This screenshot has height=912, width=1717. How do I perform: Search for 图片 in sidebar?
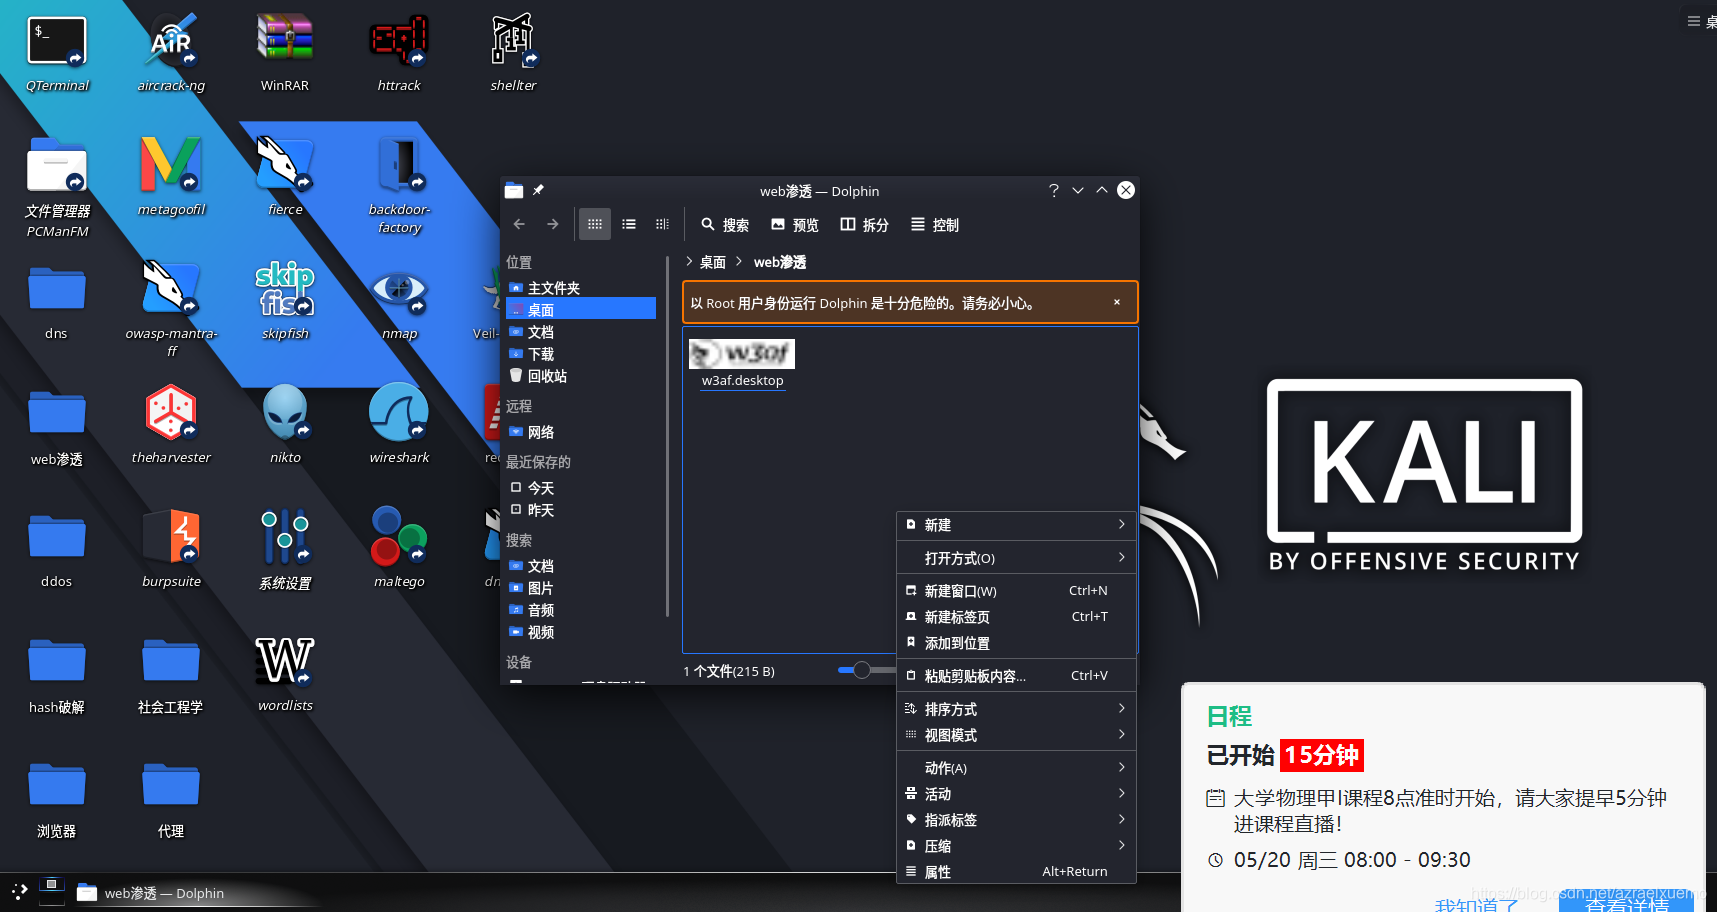click(x=581, y=588)
